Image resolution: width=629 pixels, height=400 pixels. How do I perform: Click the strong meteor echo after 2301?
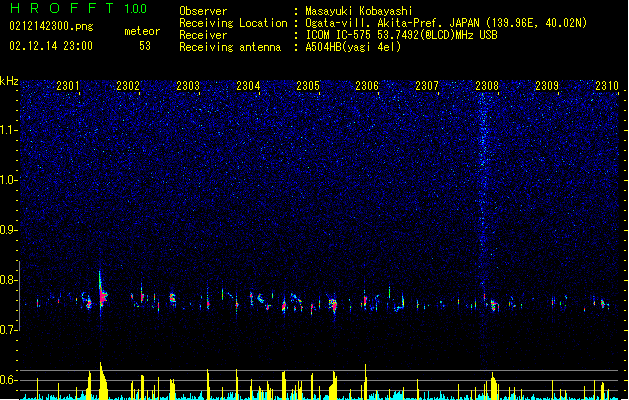tap(102, 295)
